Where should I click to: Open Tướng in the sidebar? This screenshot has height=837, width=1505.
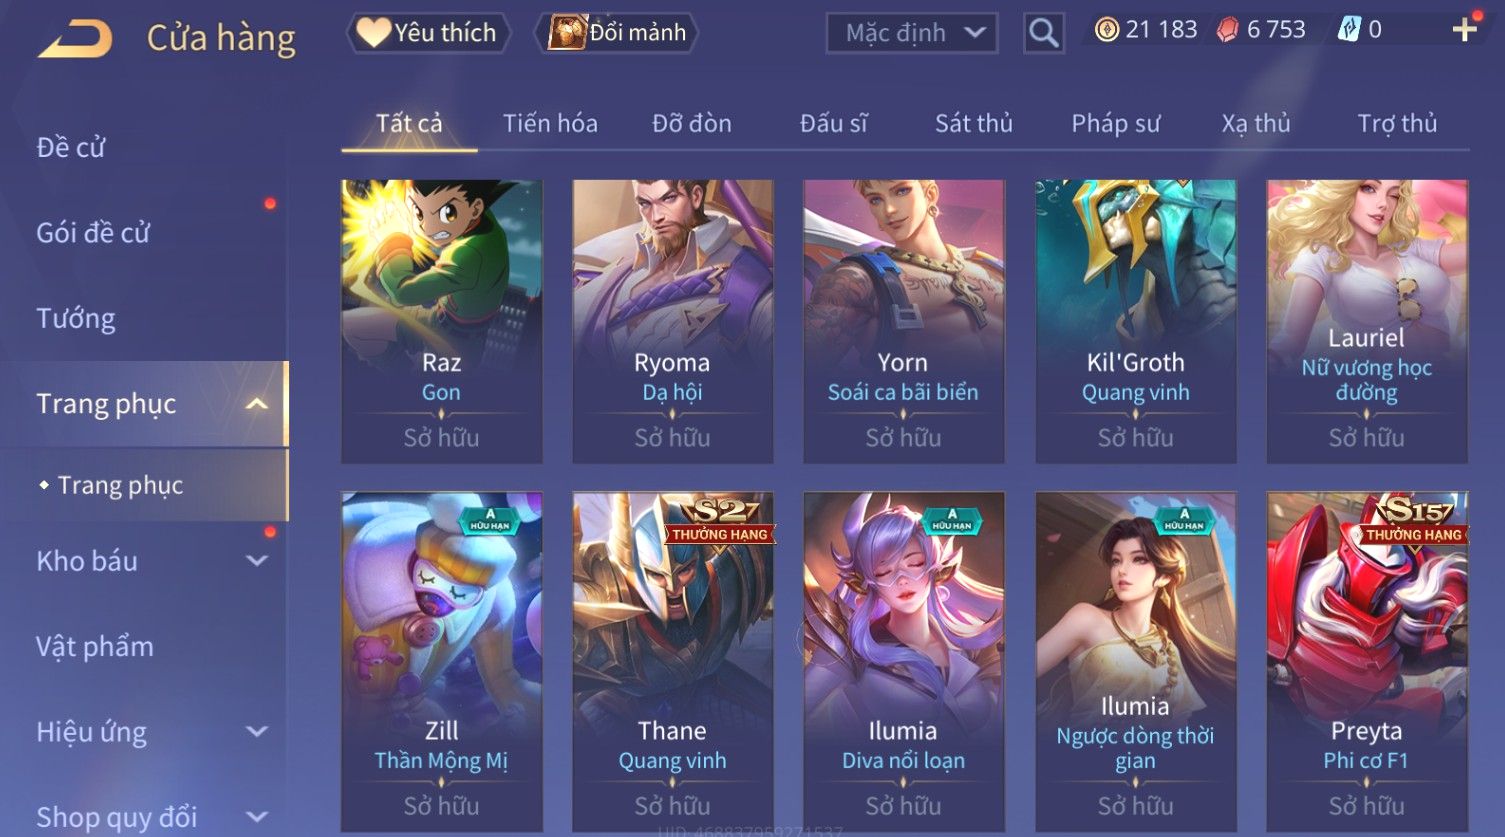coord(76,319)
